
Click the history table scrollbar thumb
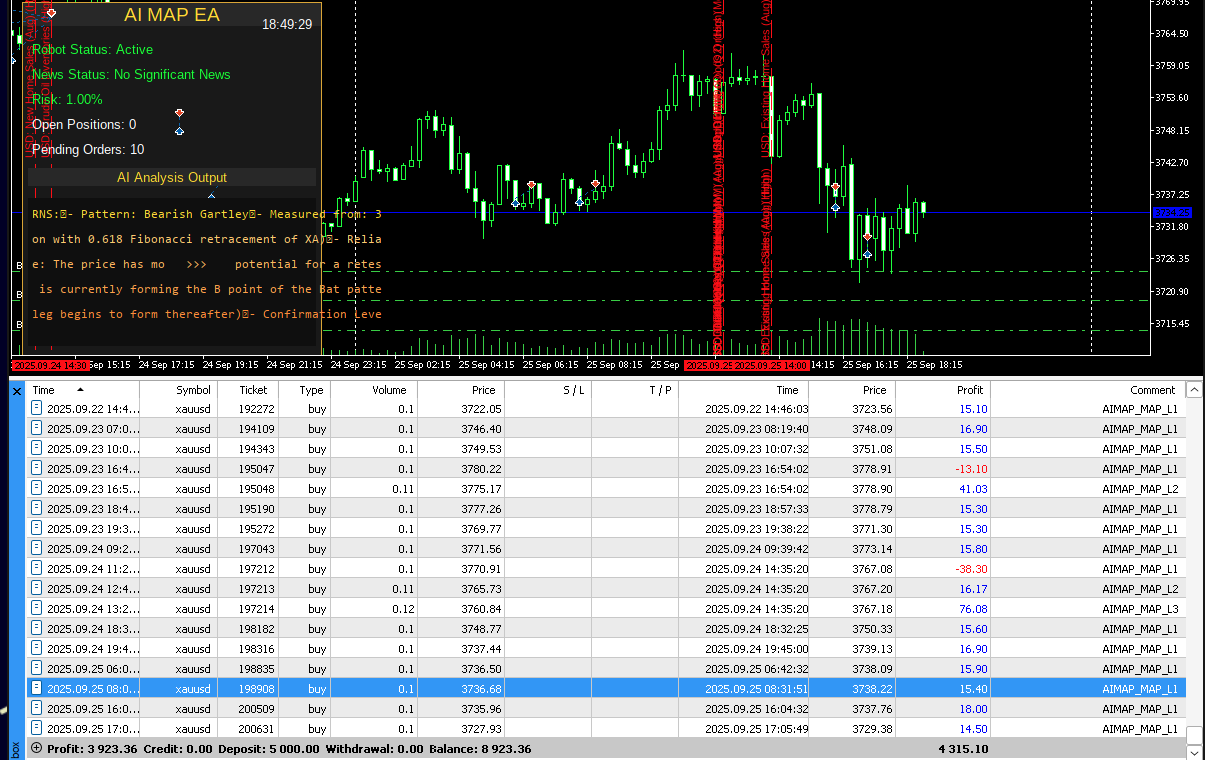click(x=1194, y=733)
